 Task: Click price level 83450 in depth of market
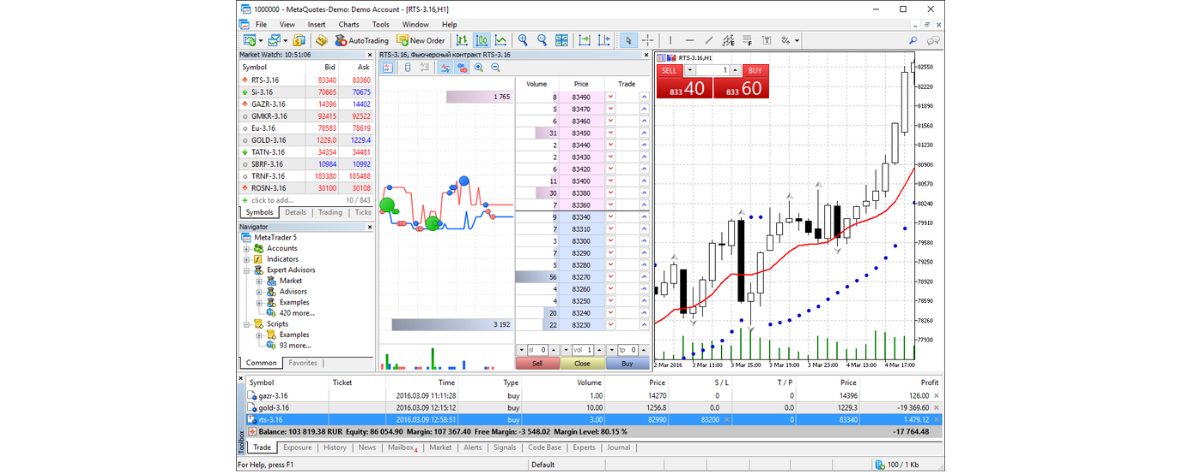pyautogui.click(x=581, y=132)
